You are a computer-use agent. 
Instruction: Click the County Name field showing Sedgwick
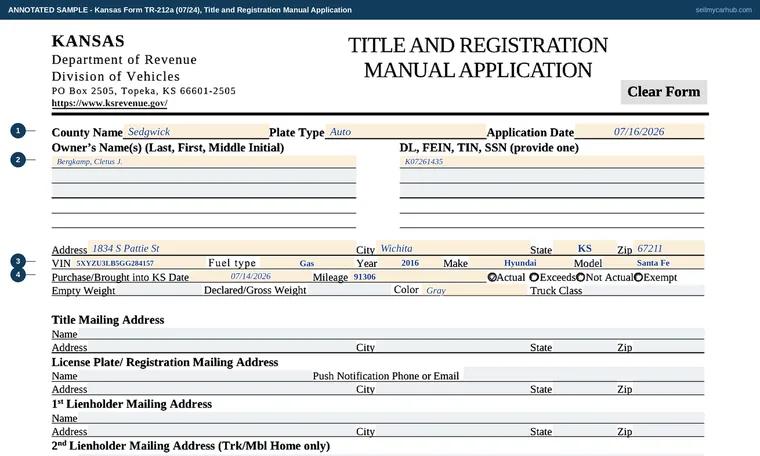coord(196,131)
